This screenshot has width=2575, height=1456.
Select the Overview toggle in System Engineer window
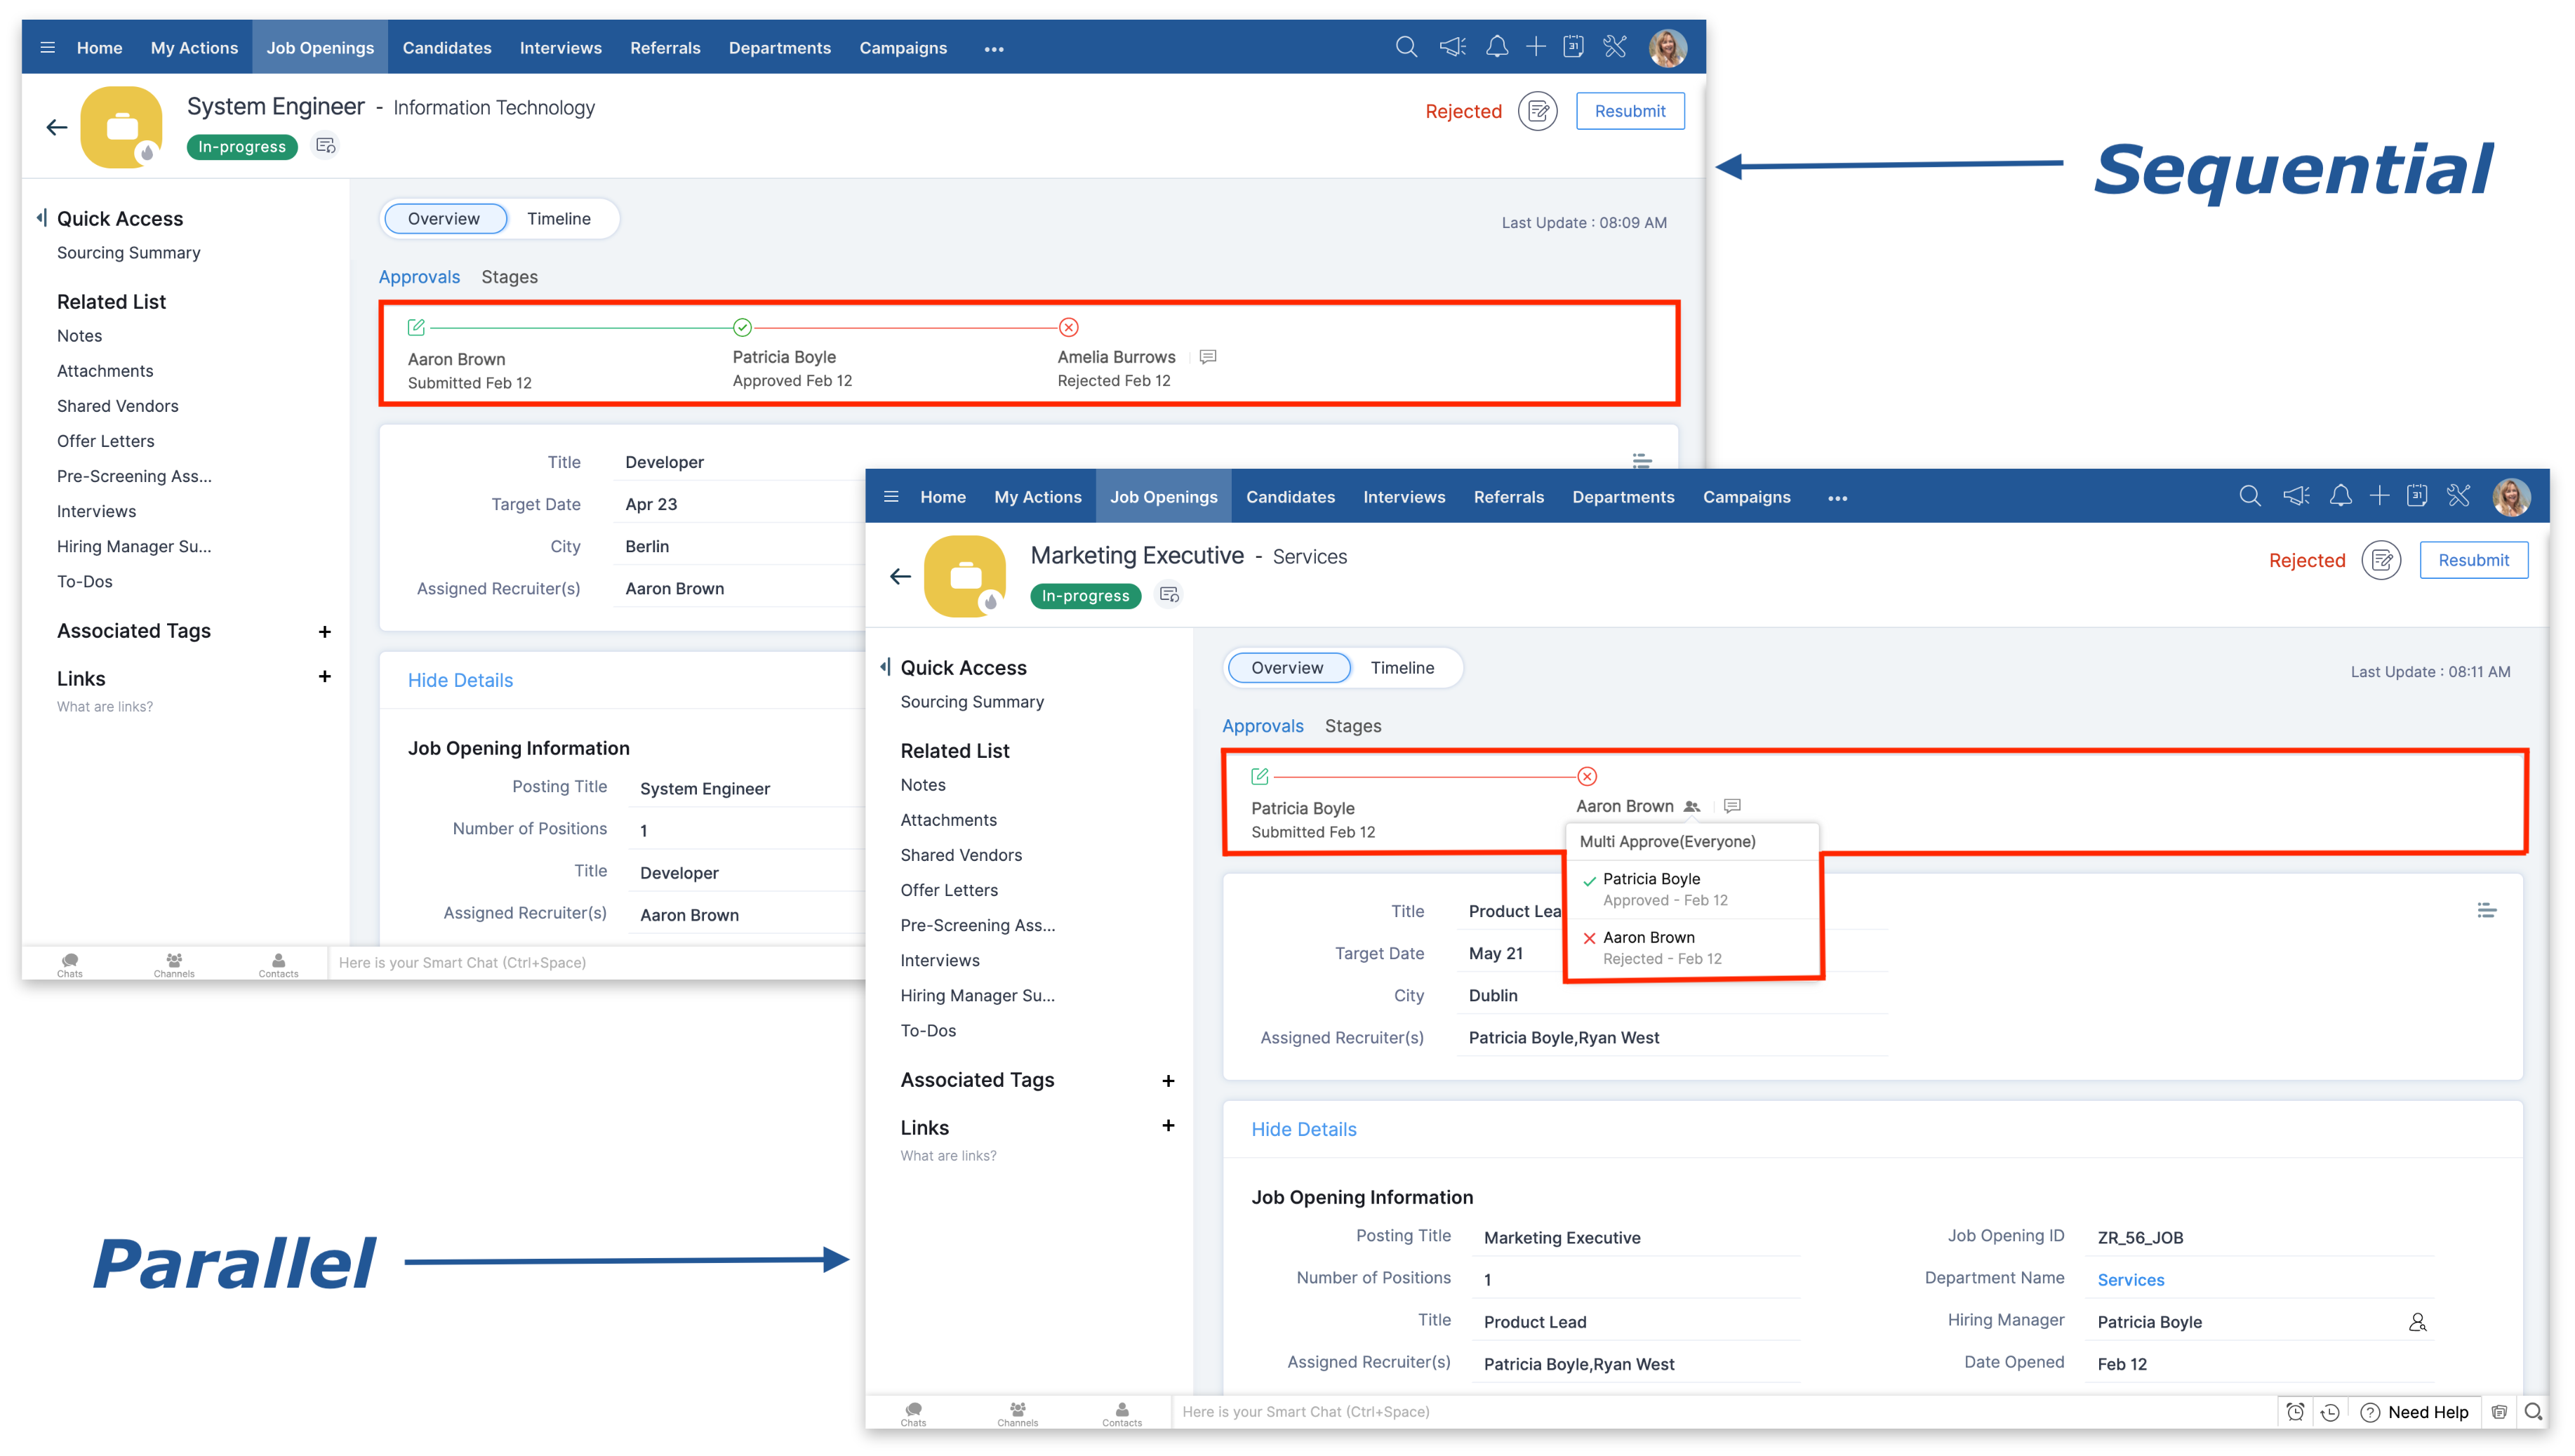[x=444, y=219]
